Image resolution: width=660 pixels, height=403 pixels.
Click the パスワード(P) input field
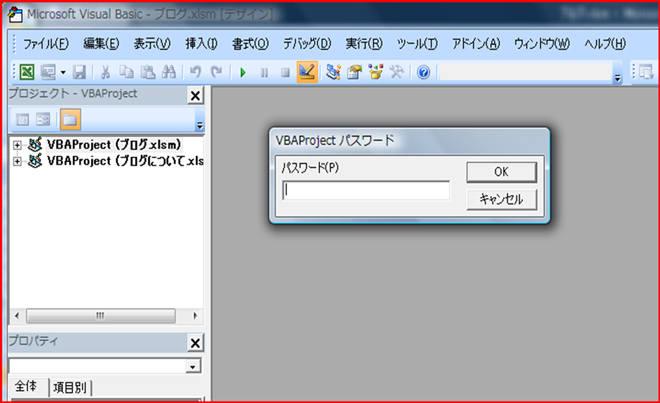(x=366, y=190)
